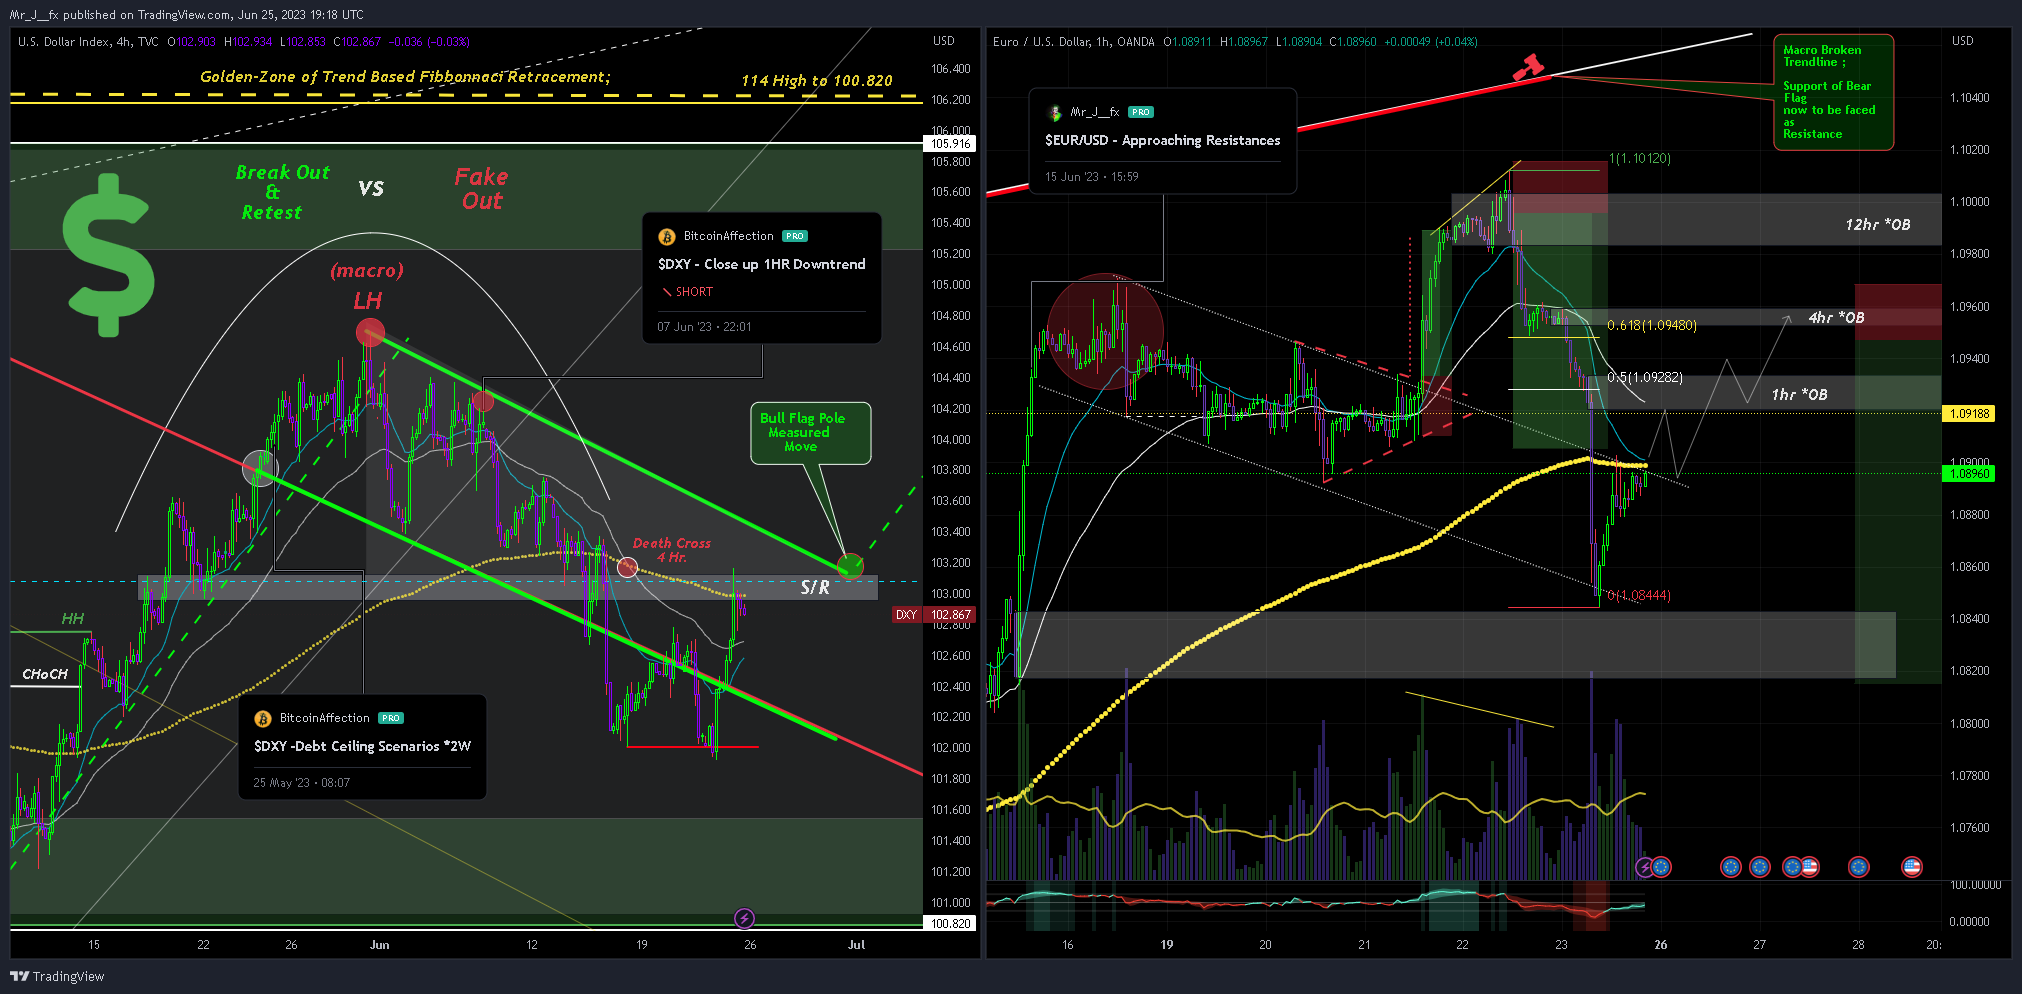Click PRO badge next to Mr_J_fx

click(1141, 112)
